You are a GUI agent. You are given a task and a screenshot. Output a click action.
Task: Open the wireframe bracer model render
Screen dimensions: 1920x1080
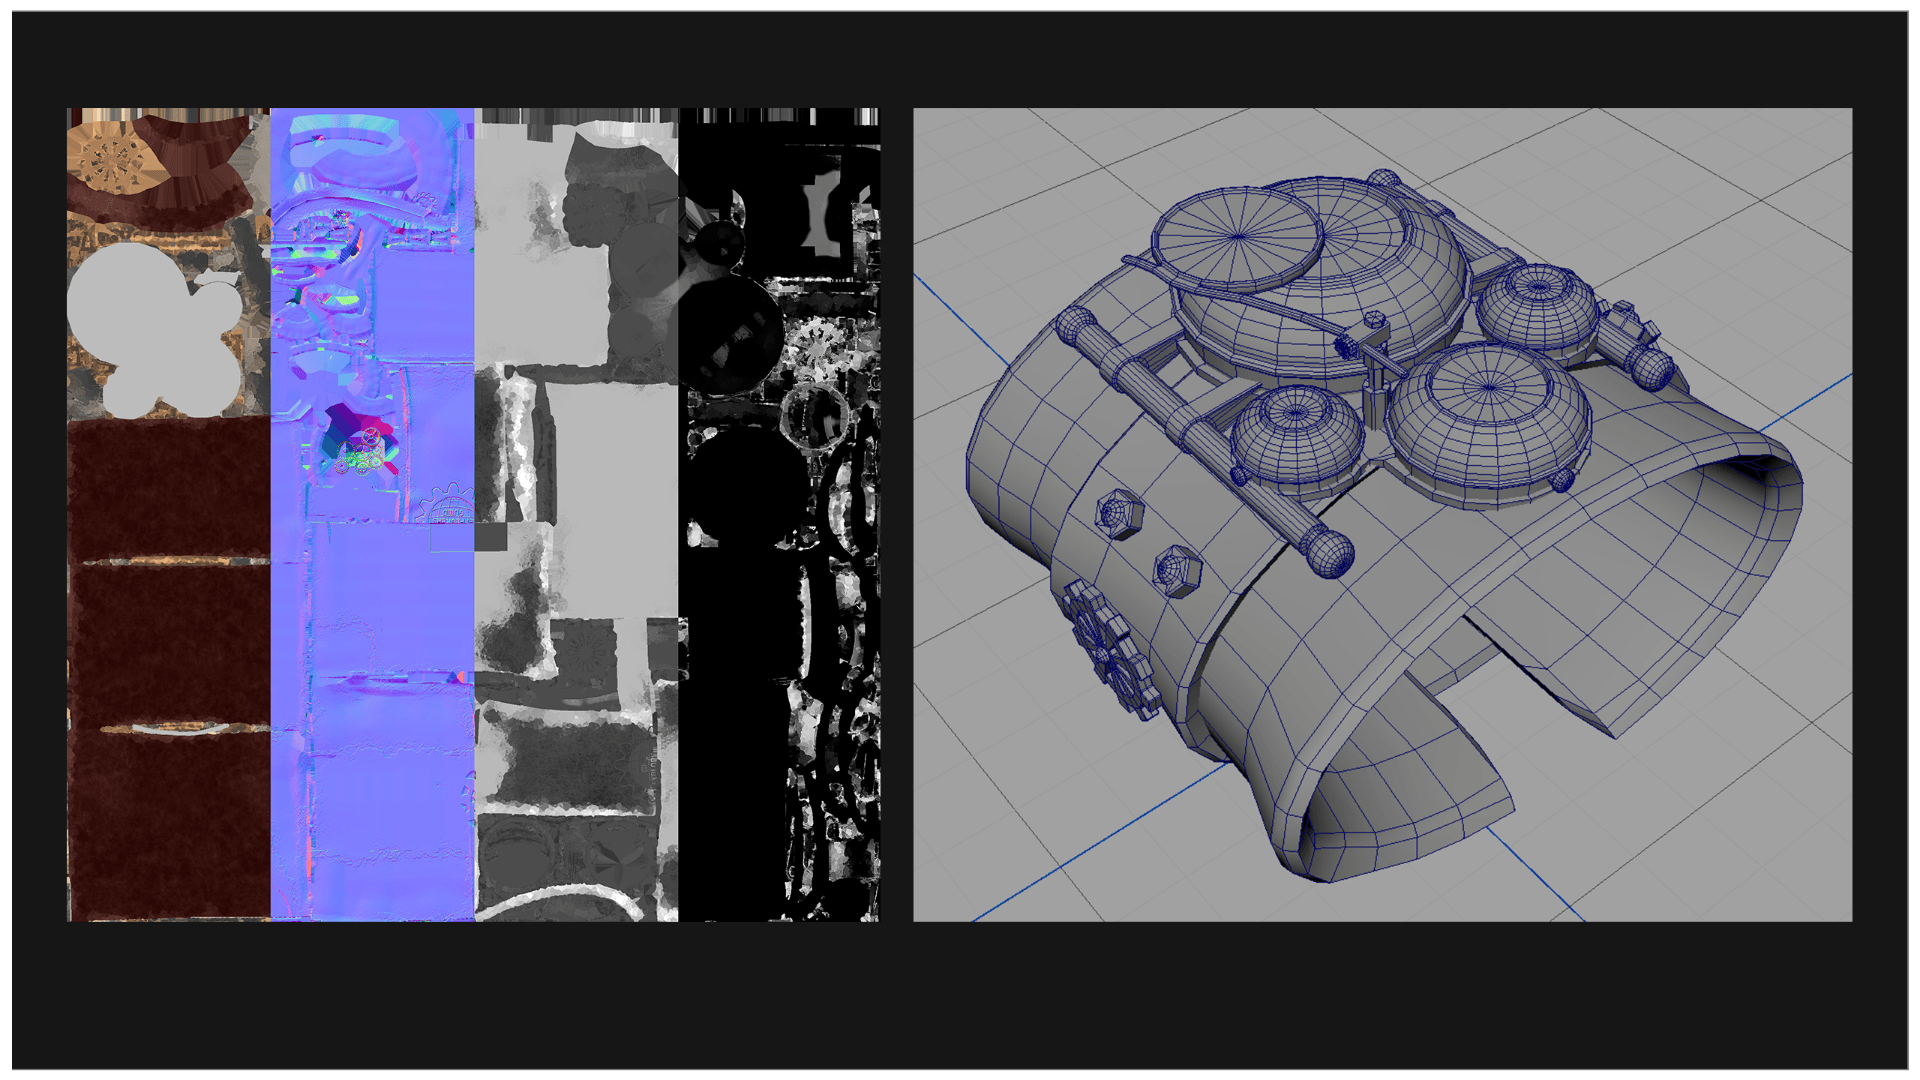[1382, 515]
